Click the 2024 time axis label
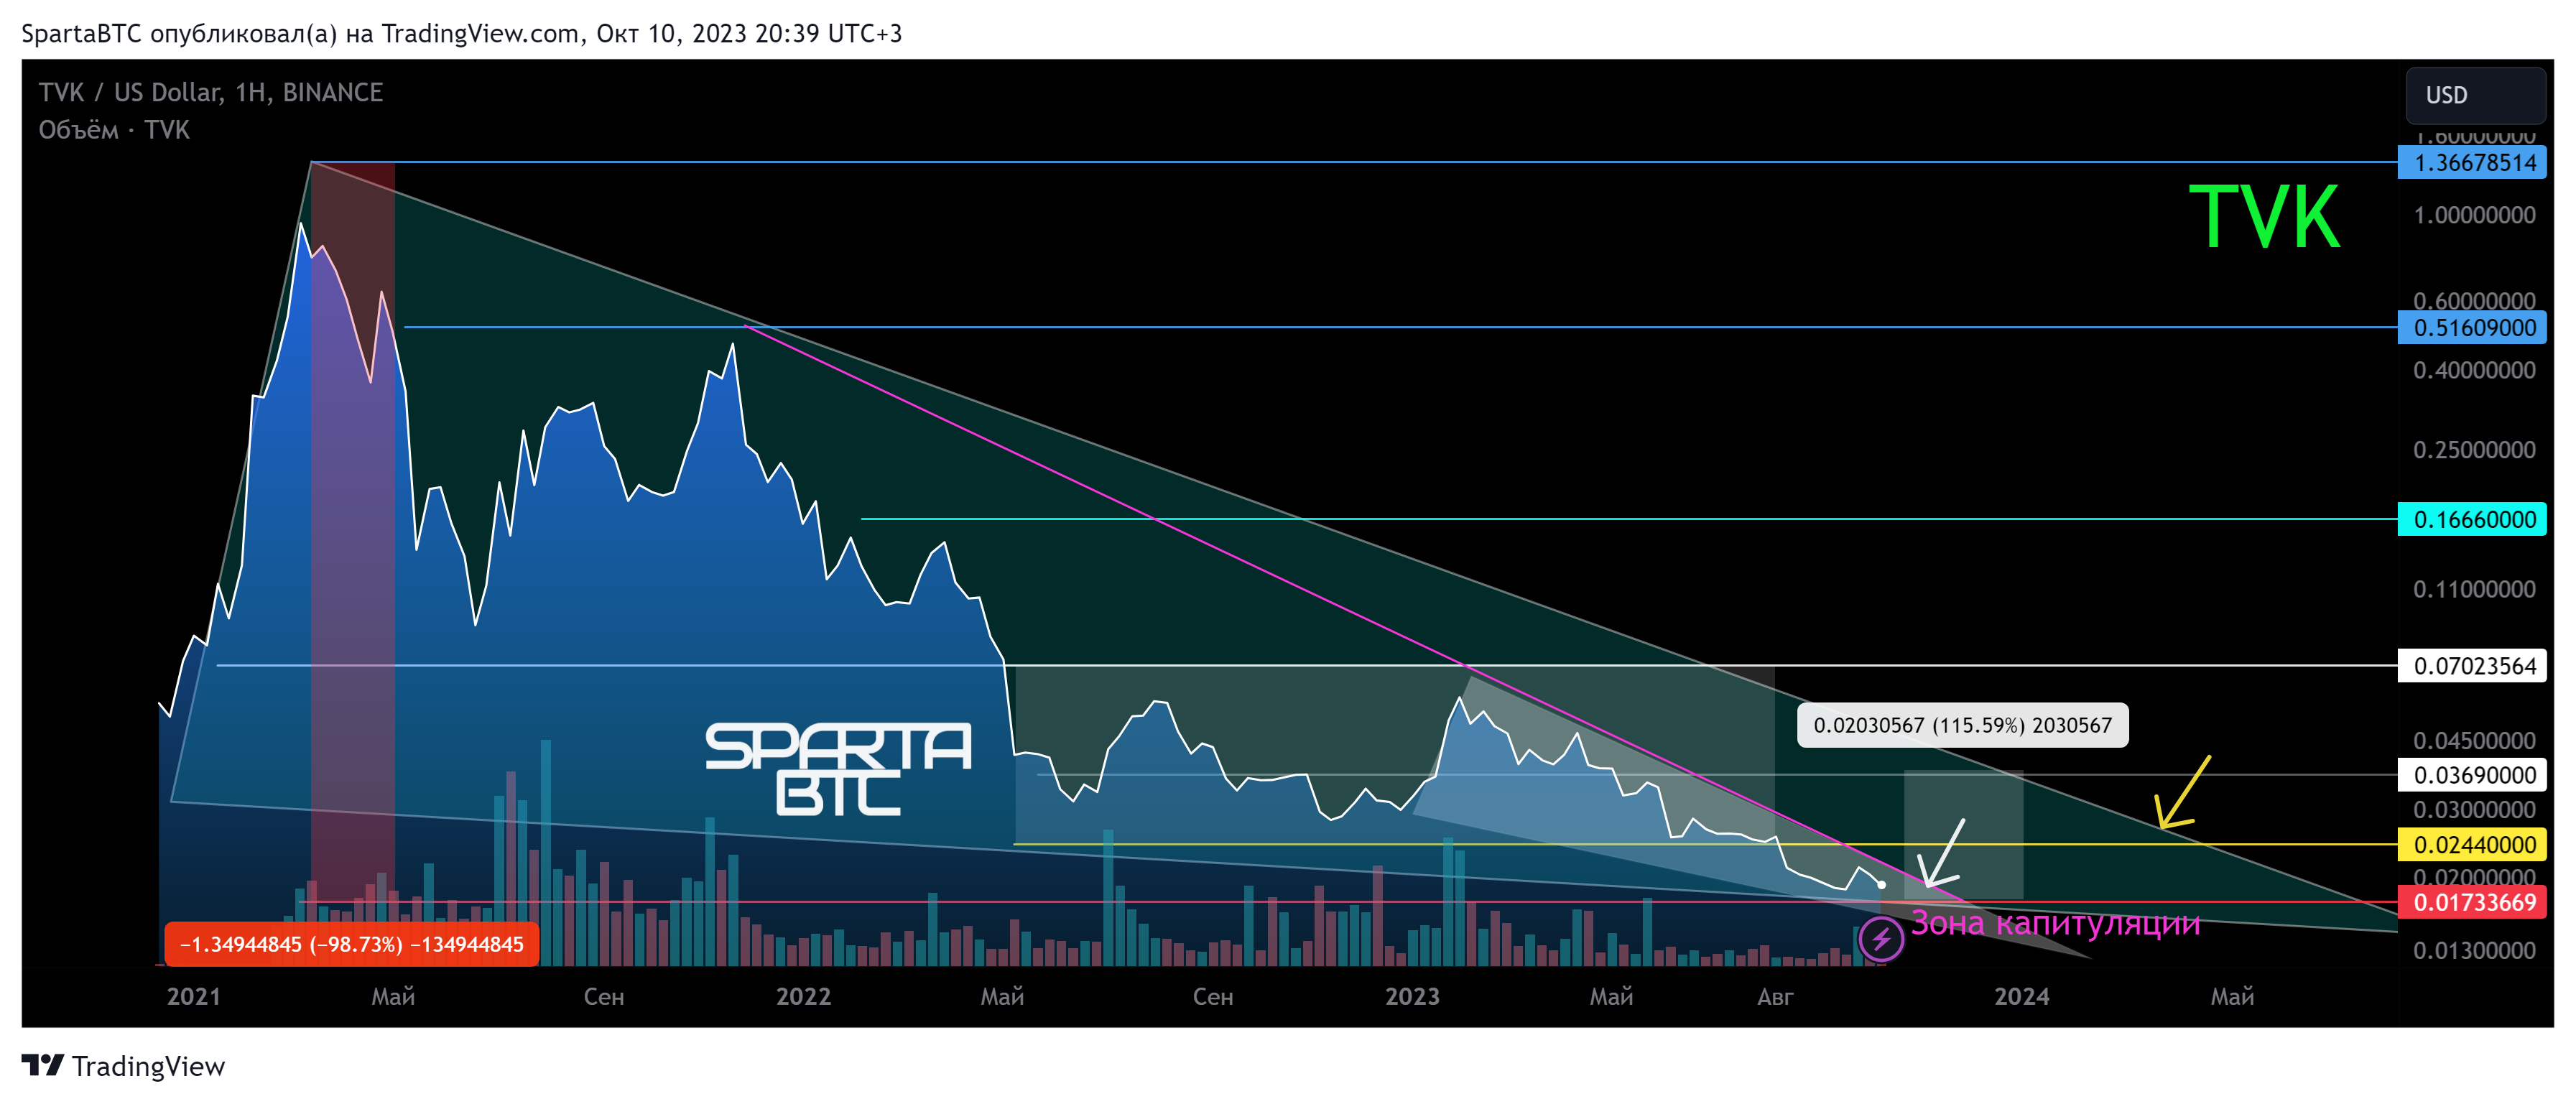Viewport: 2576px width, 1104px height. pyautogui.click(x=2021, y=996)
